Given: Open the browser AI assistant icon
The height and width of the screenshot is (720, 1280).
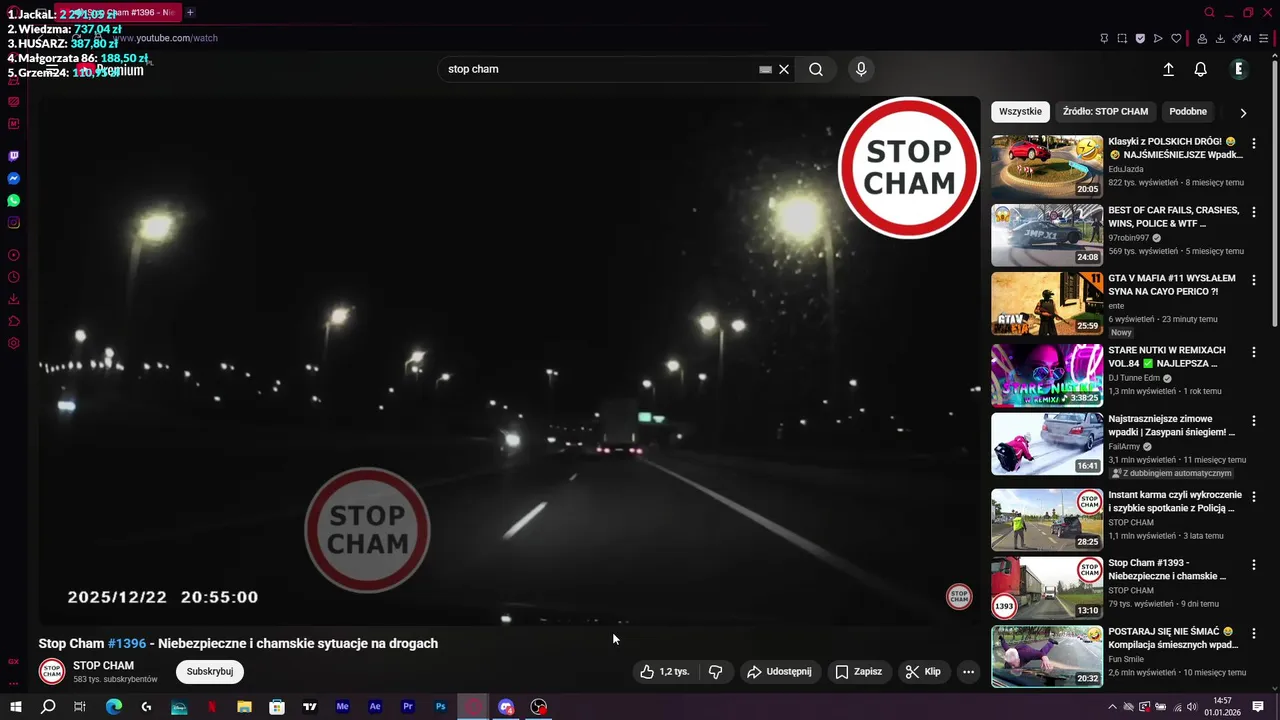Looking at the screenshot, I should (x=1241, y=38).
